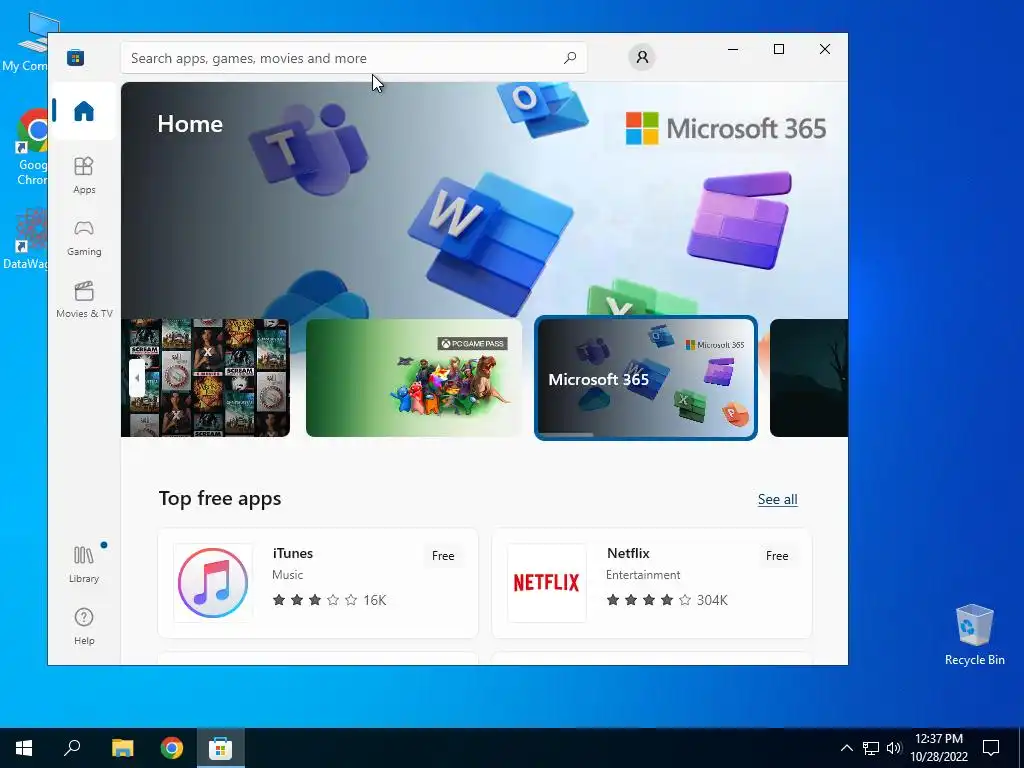Show hidden system tray icons
This screenshot has height=768, width=1024.
(x=846, y=748)
